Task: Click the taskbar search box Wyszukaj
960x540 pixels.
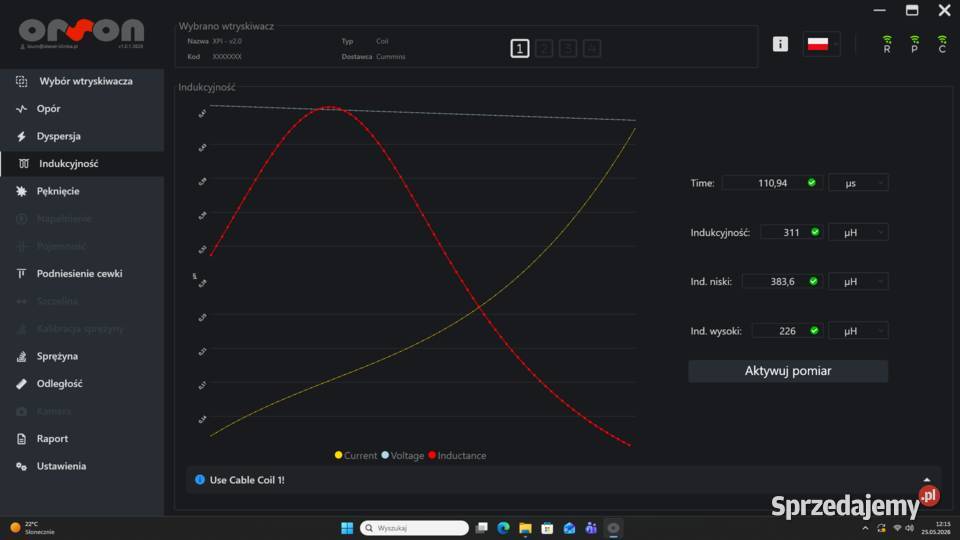Action: pos(414,528)
